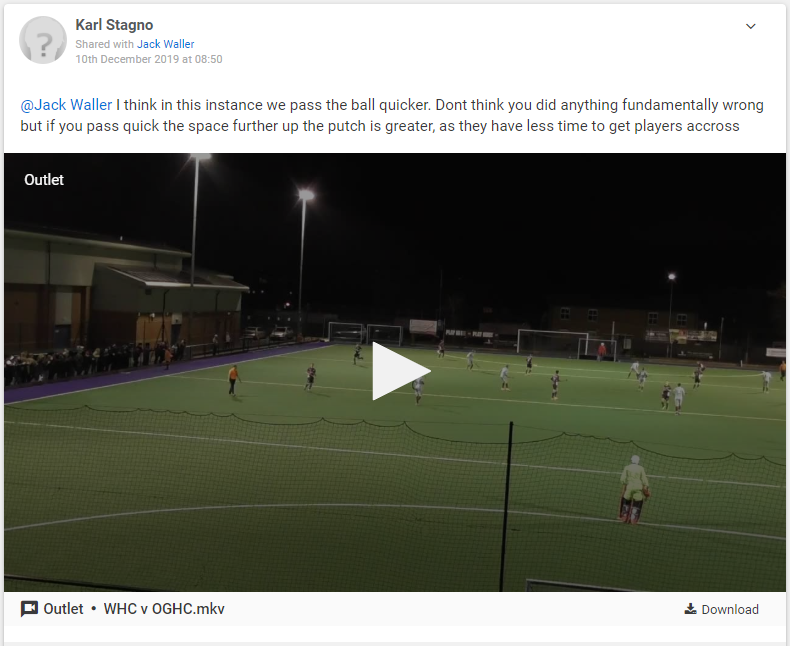Screen dimensions: 790x646
Task: Click the Outlet title overlay on video
Action: 44,180
